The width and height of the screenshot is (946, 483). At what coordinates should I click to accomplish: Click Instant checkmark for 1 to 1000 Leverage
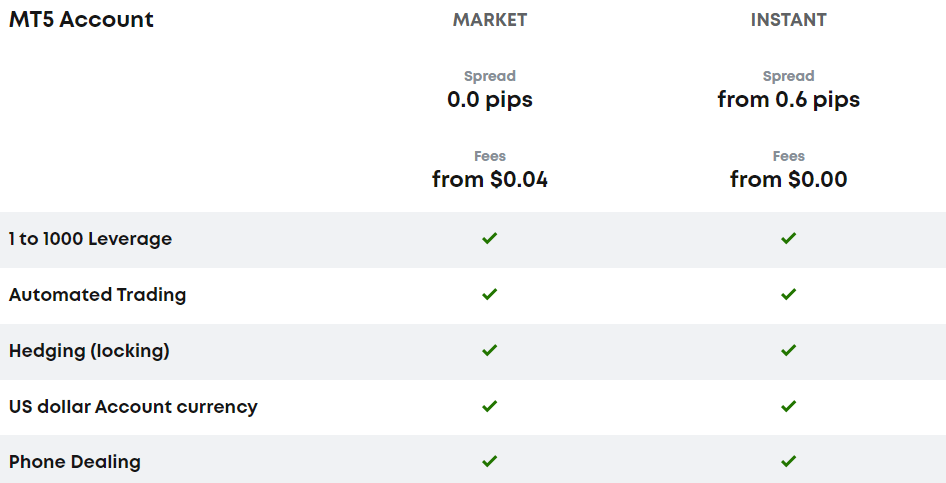[x=788, y=238]
